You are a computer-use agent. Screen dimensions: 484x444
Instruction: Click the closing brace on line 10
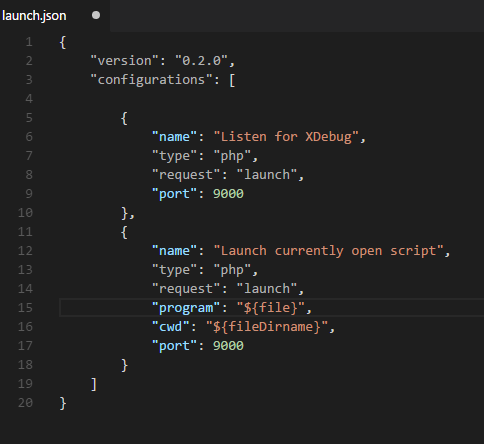[125, 213]
